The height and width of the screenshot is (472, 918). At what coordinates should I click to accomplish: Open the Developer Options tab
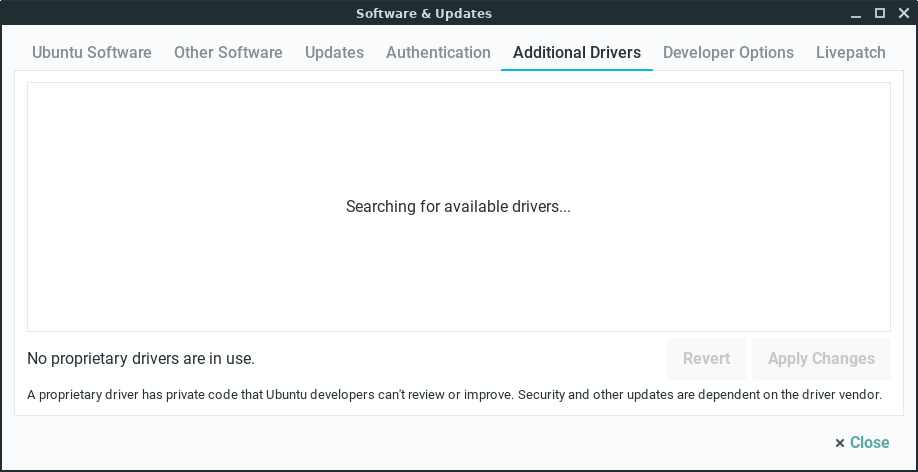[x=728, y=52]
